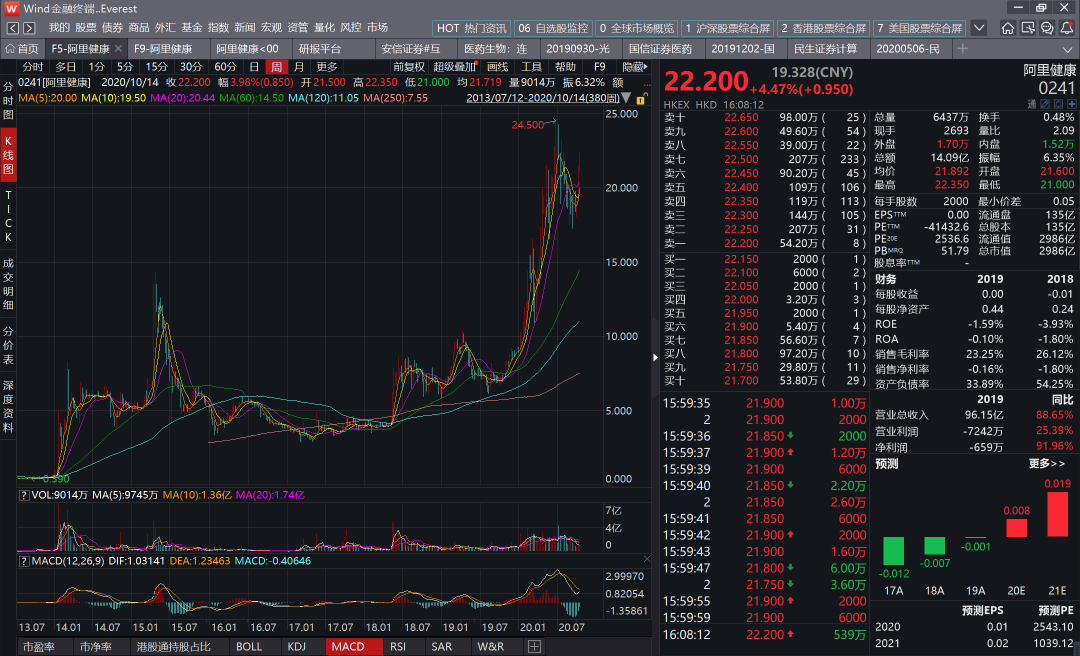Switch to the 1分 interval
1080x656 pixels.
click(96, 67)
